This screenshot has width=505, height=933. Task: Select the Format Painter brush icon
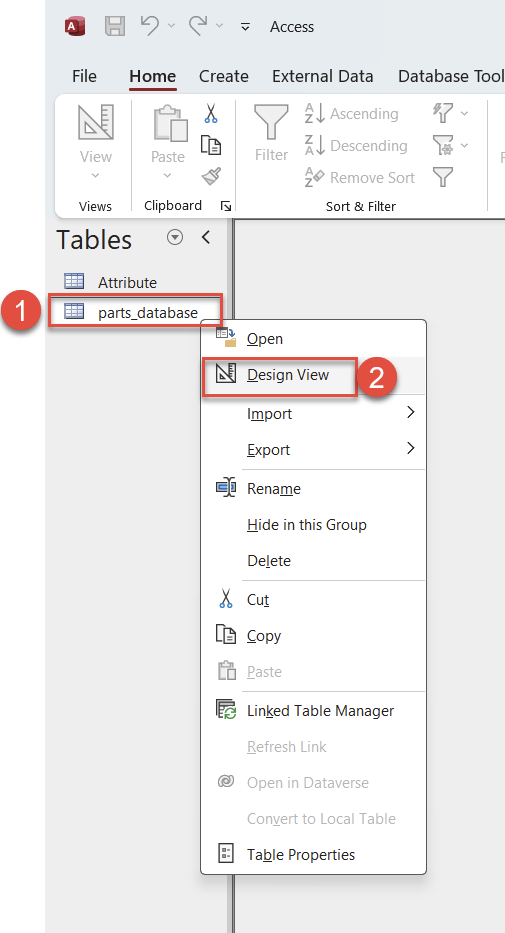211,177
